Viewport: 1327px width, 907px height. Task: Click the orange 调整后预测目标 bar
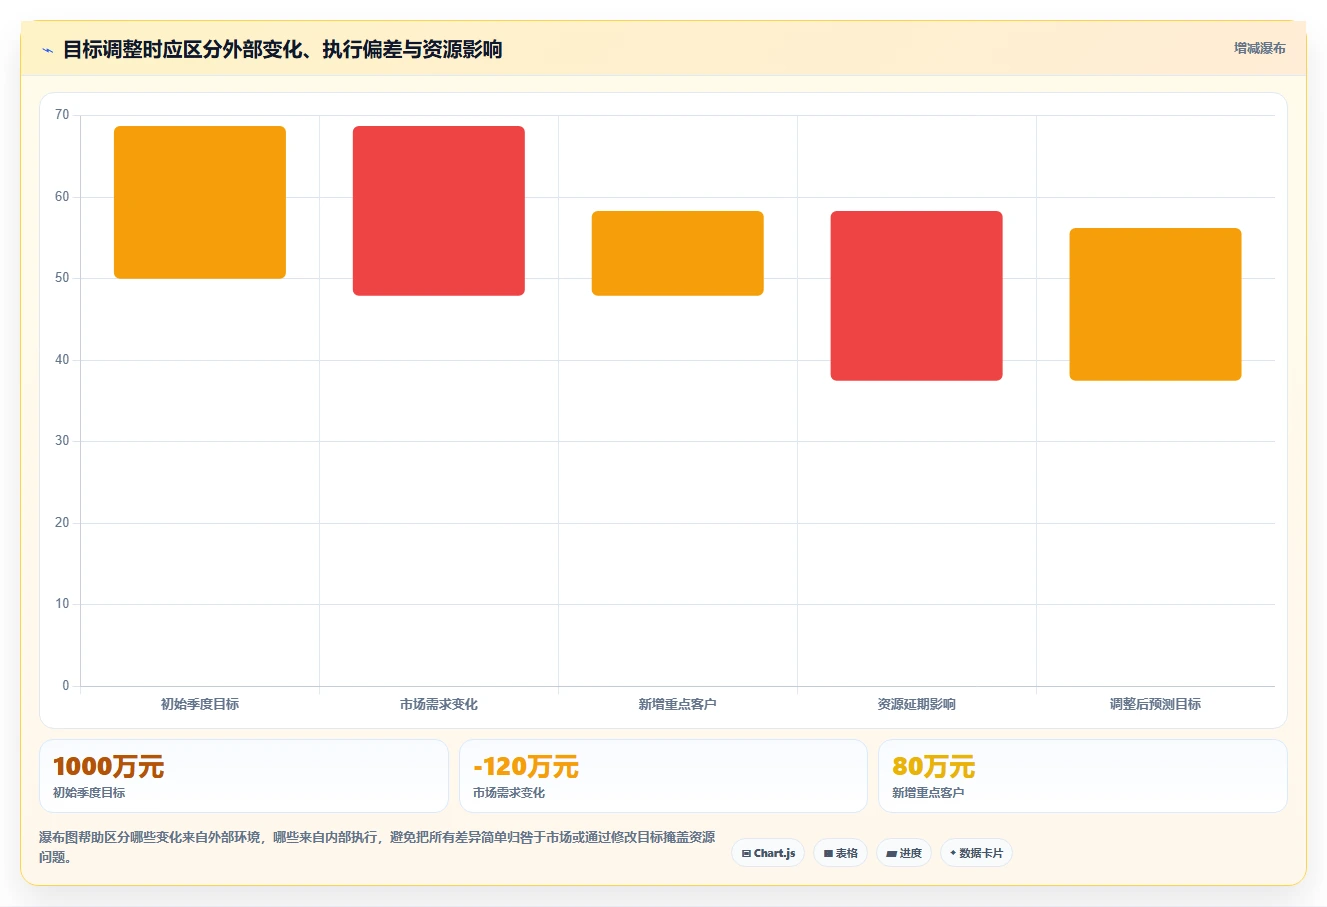[1155, 304]
